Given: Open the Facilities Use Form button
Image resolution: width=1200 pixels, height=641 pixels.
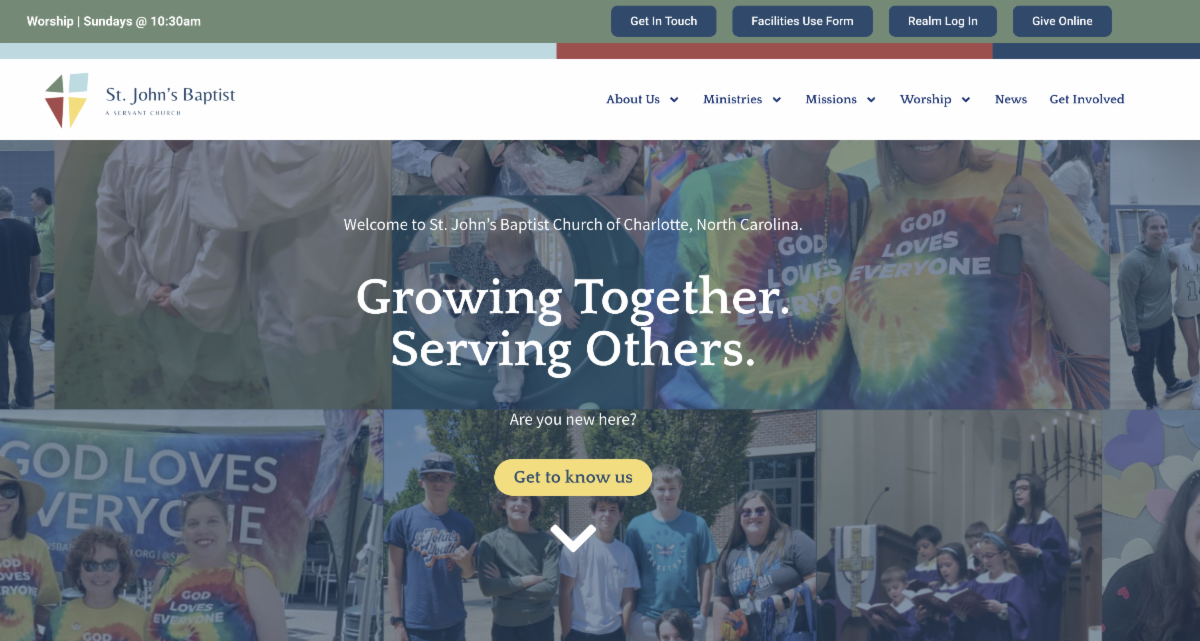Looking at the screenshot, I should pyautogui.click(x=802, y=21).
